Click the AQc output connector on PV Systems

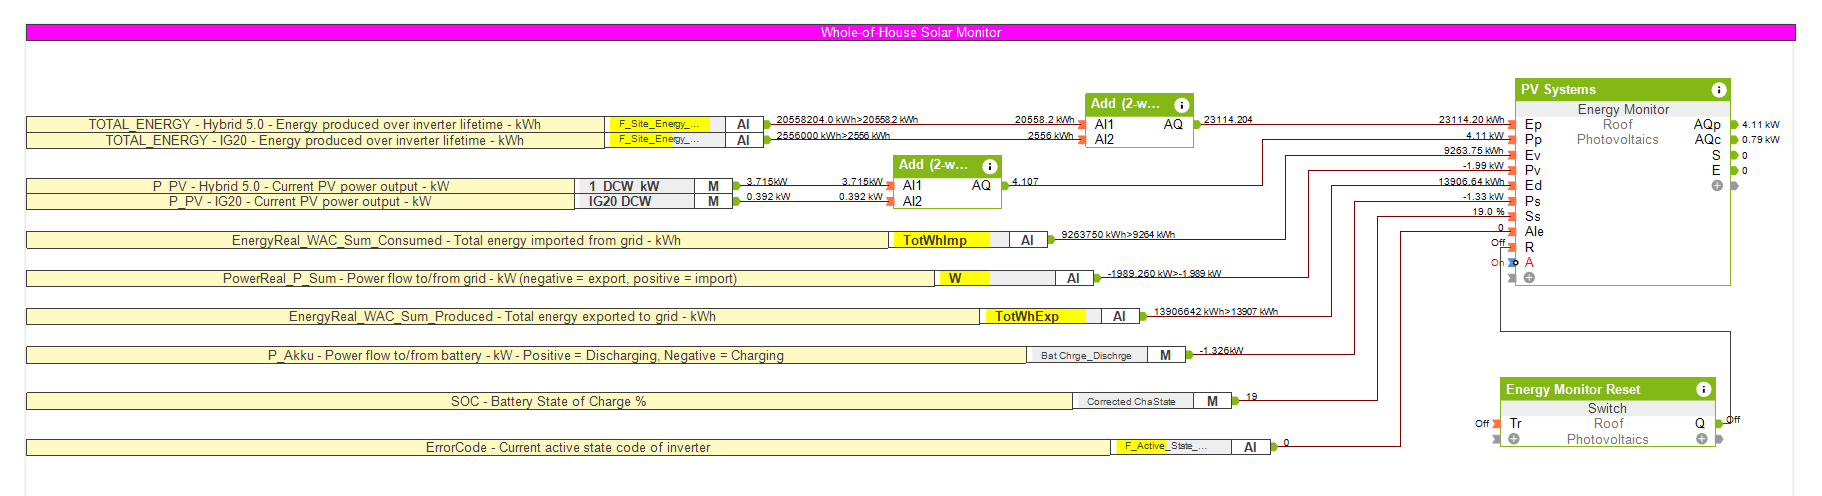[x=1734, y=140]
